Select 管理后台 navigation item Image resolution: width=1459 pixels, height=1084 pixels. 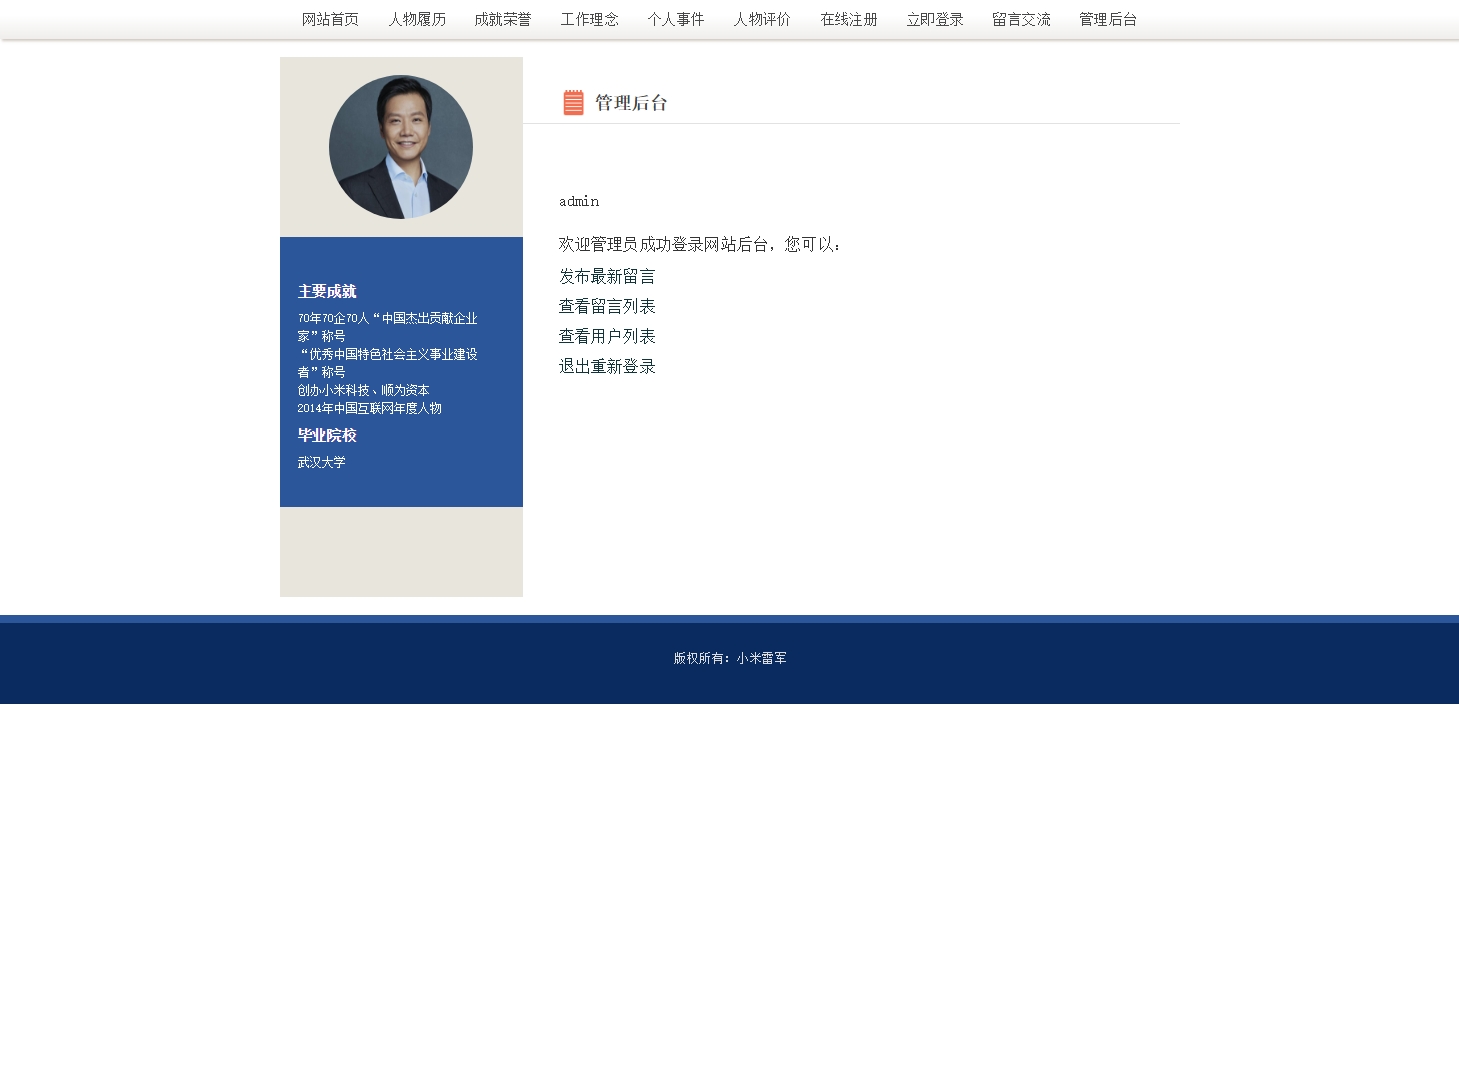[x=1108, y=19]
